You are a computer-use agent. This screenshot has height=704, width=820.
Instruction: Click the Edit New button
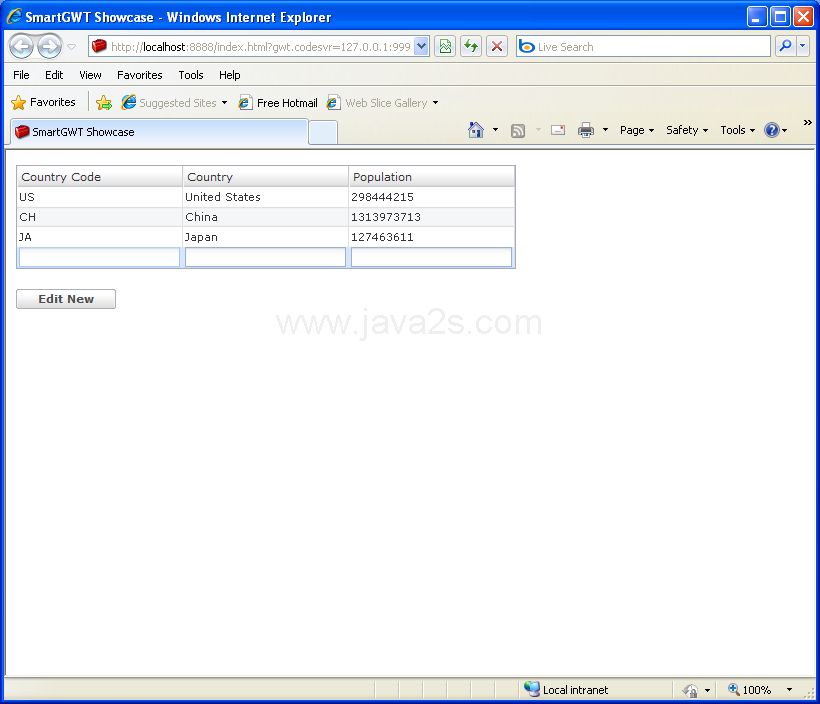tap(66, 299)
